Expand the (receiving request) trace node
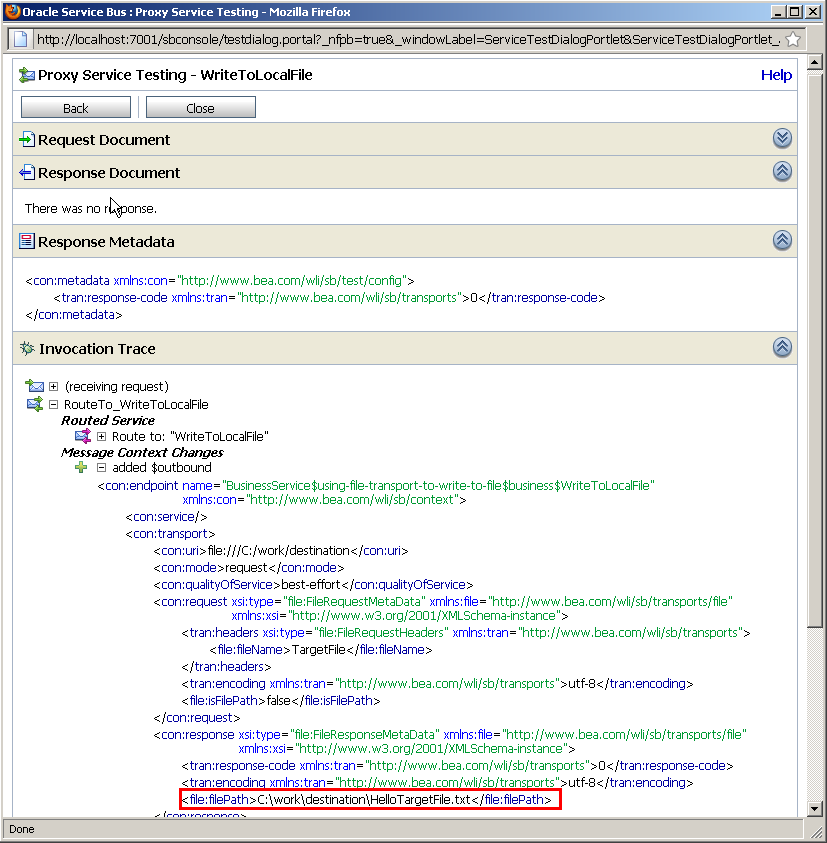The height and width of the screenshot is (843, 827). (53, 387)
